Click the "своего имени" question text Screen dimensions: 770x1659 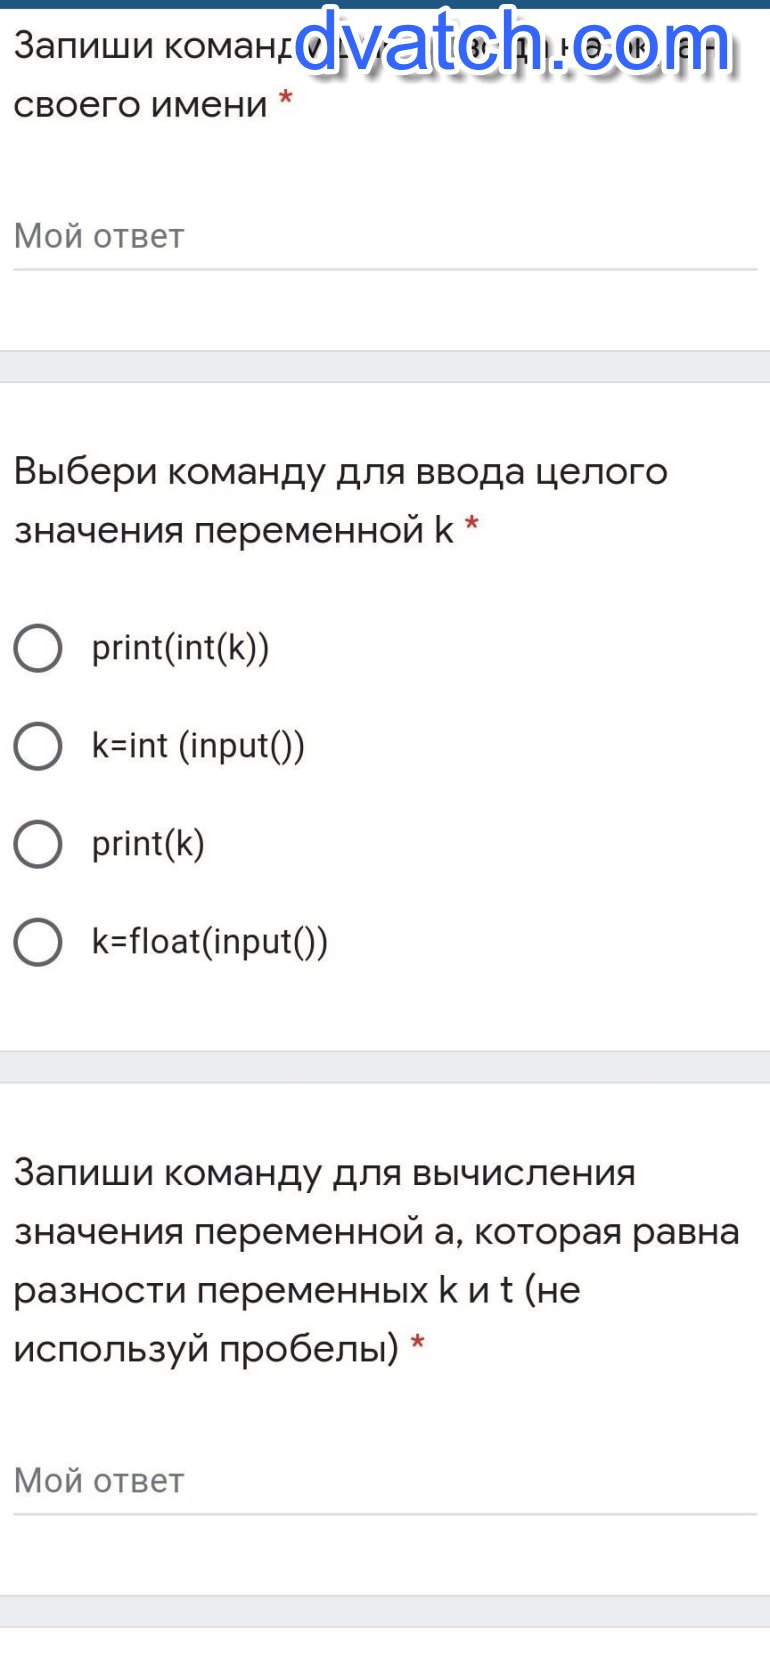click(x=140, y=104)
